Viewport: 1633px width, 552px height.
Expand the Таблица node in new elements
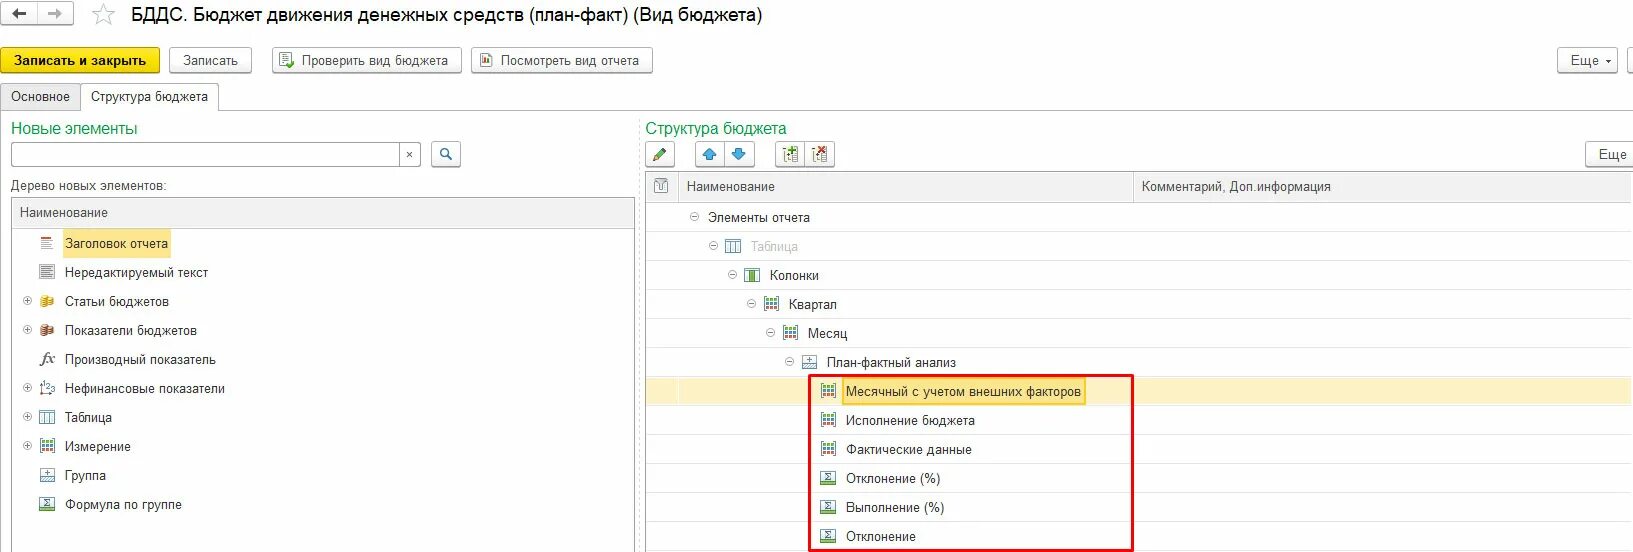pyautogui.click(x=27, y=417)
